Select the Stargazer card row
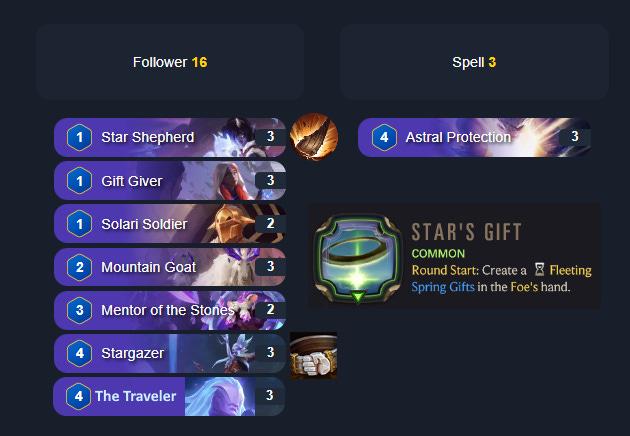Screen dimensions: 630x436 (170, 353)
